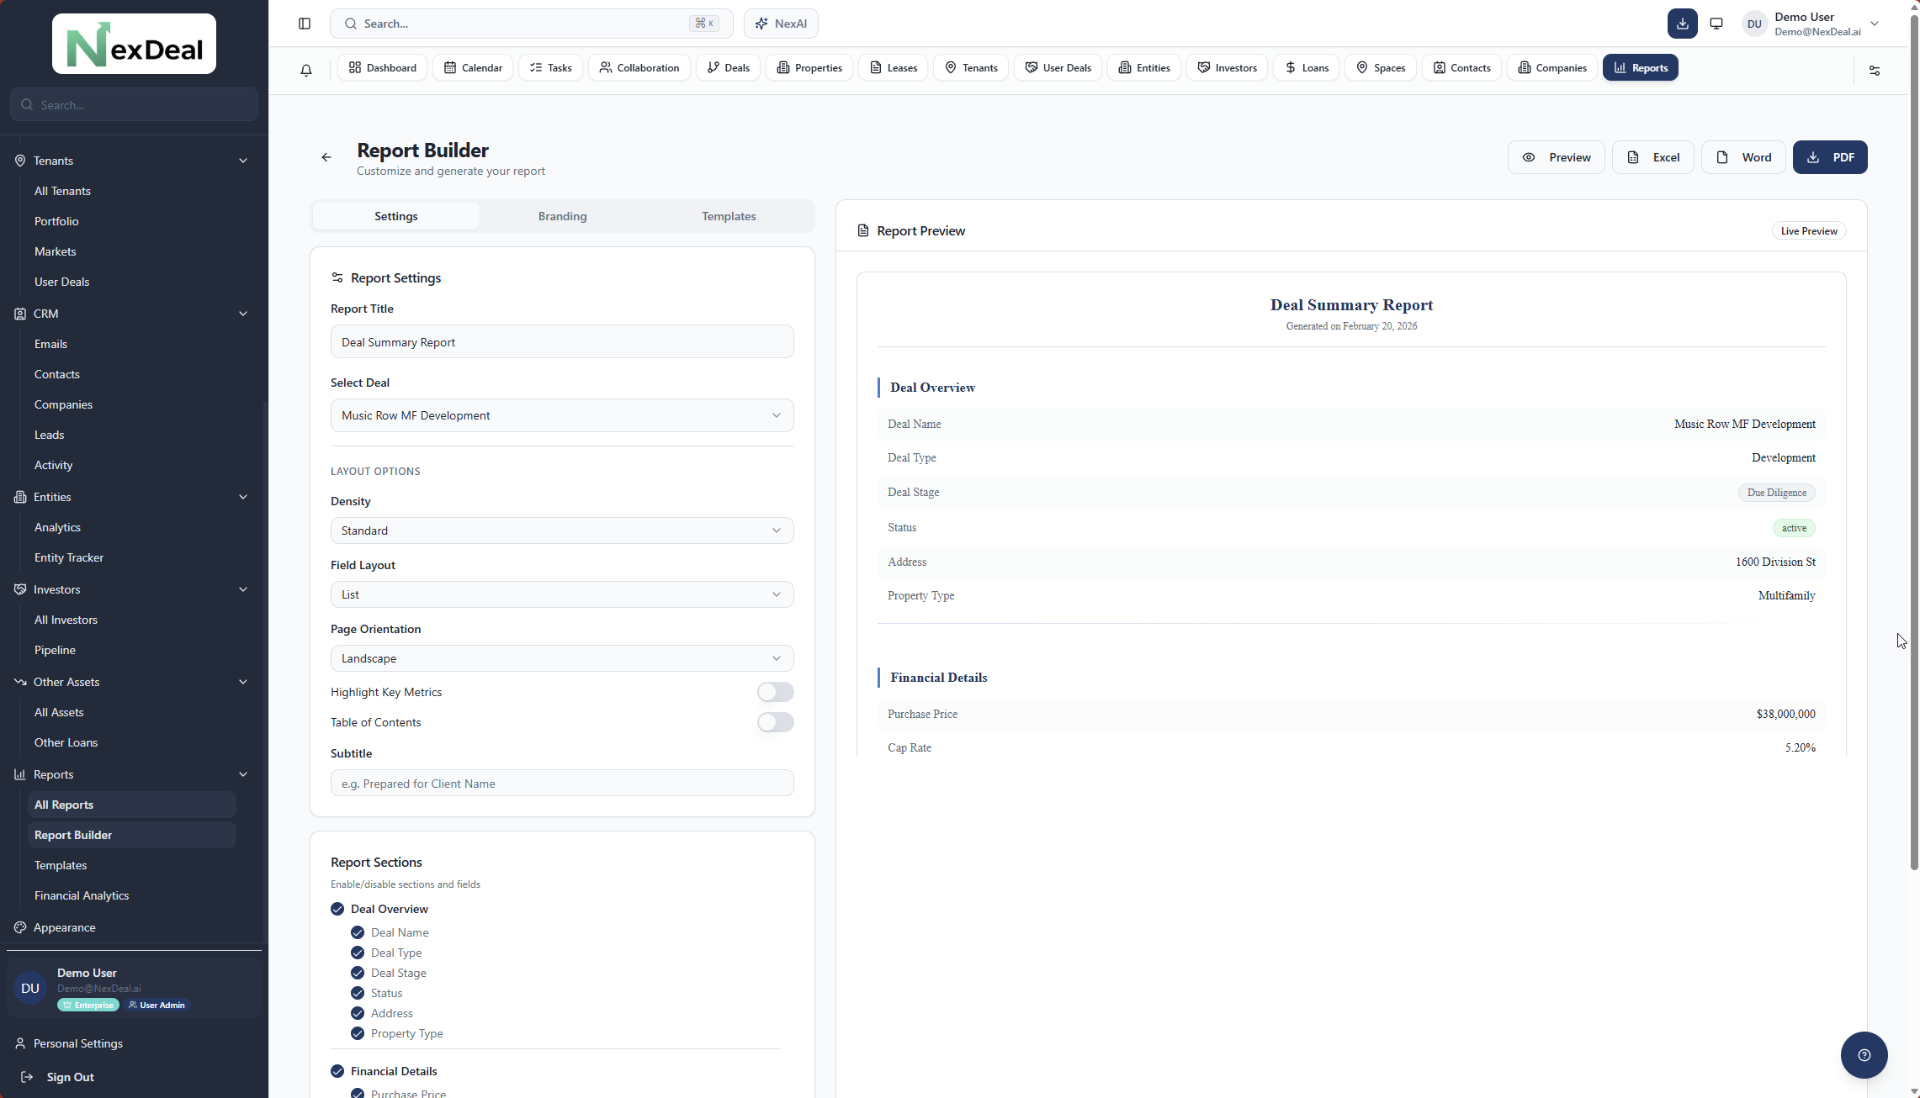The width and height of the screenshot is (1920, 1098).
Task: Toggle Table of Contents switch
Action: [775, 722]
